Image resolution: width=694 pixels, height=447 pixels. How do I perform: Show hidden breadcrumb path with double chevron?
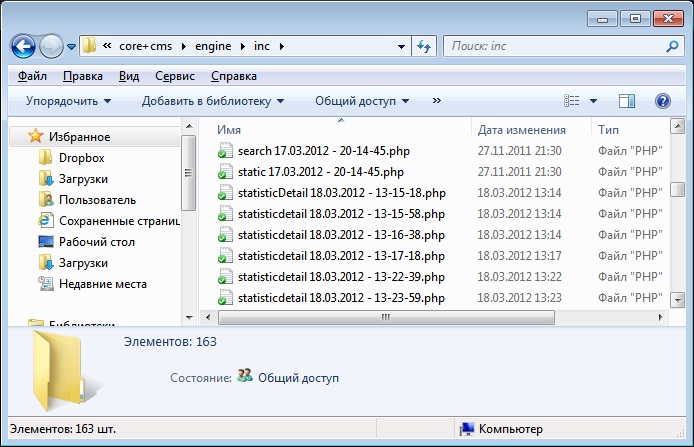click(107, 46)
